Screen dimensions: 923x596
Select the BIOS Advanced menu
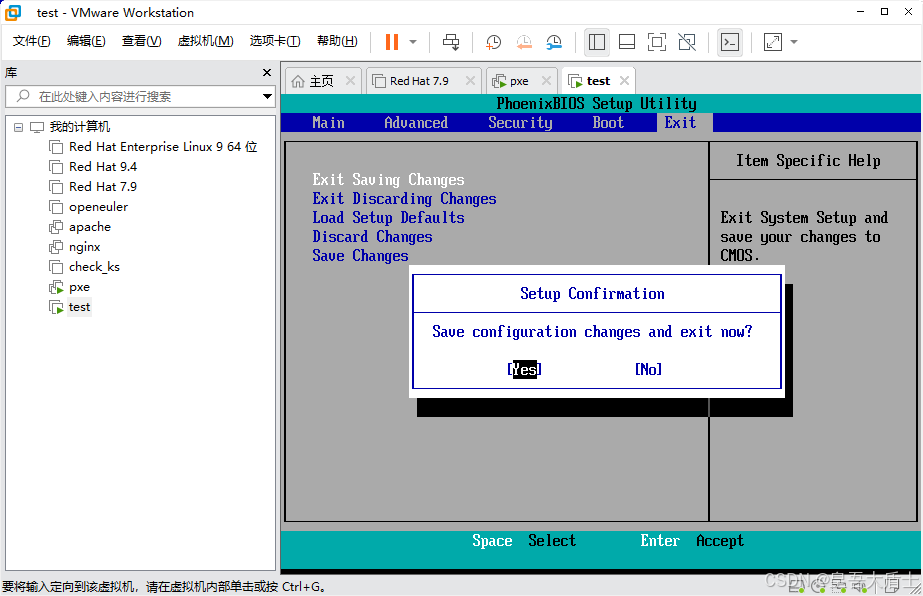click(x=416, y=122)
